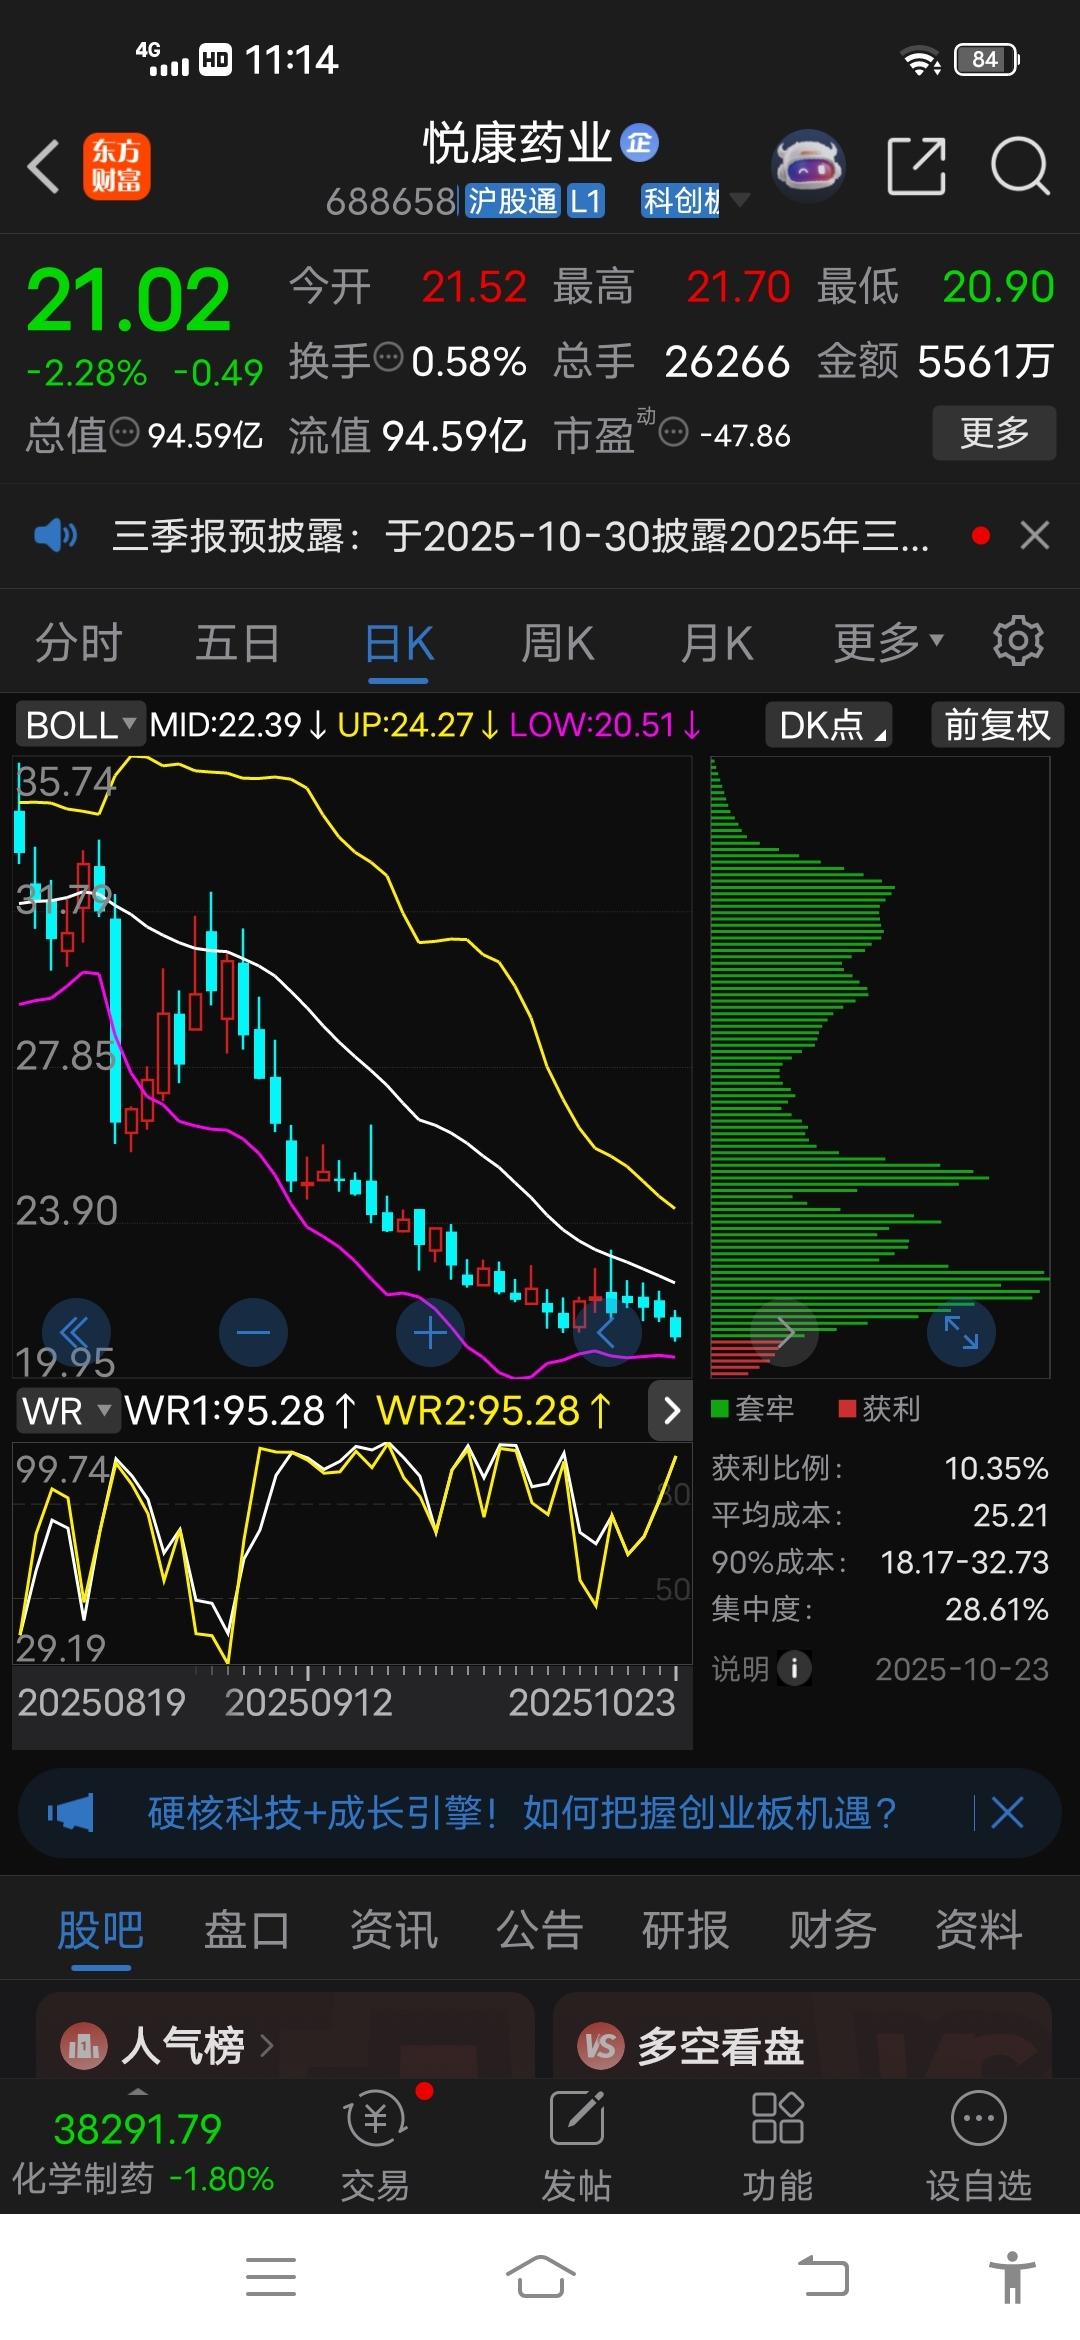Switch to the 研报 tab

(686, 1930)
